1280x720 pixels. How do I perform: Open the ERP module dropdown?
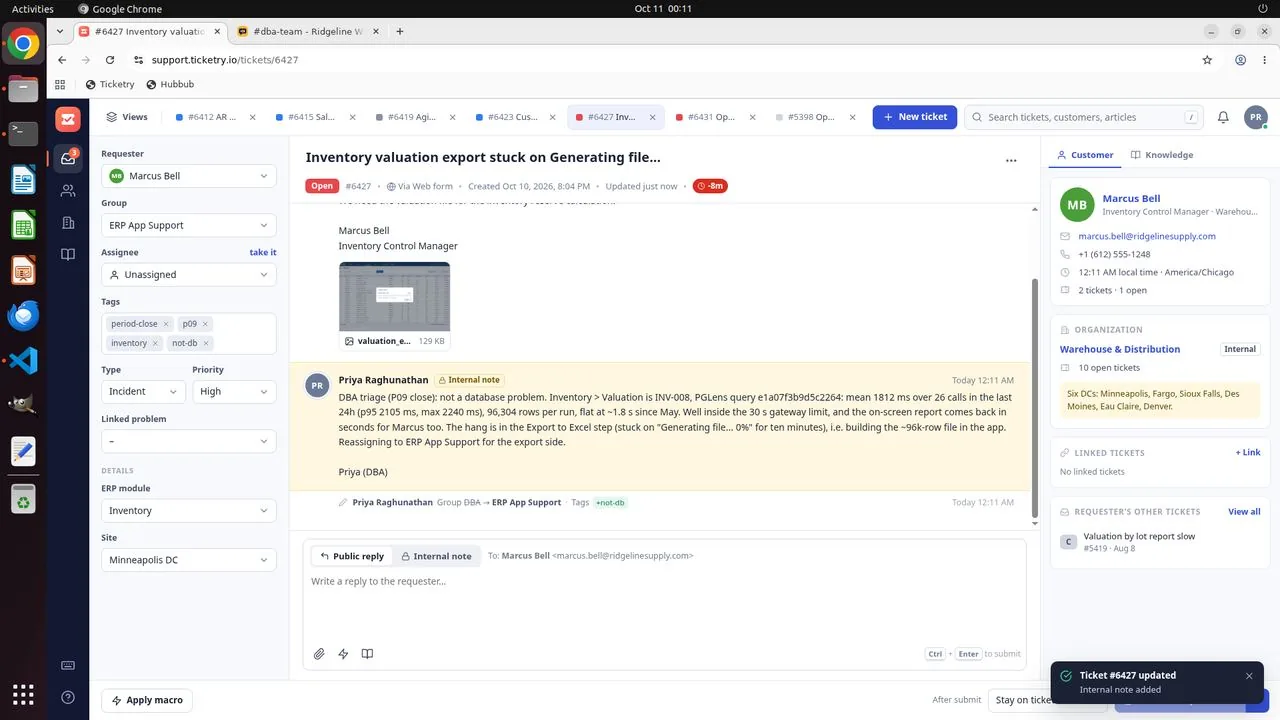pos(189,511)
